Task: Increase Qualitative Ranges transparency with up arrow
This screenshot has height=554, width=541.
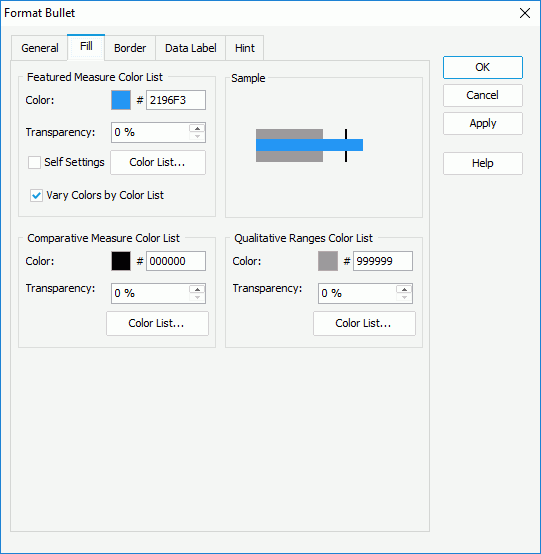Action: coord(404,290)
